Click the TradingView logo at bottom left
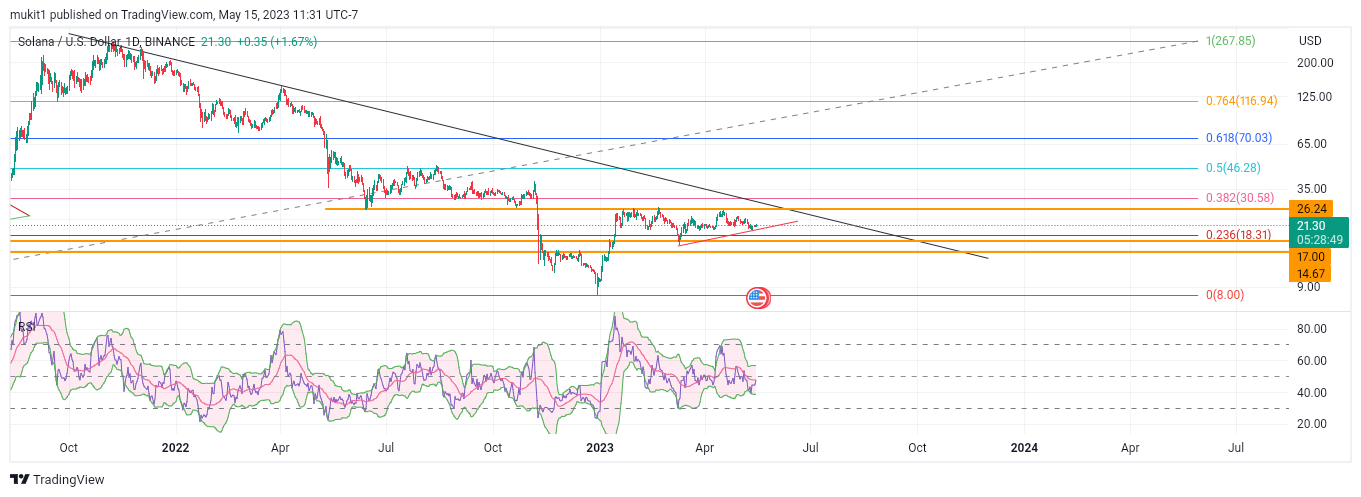The width and height of the screenshot is (1361, 497). pos(57,480)
